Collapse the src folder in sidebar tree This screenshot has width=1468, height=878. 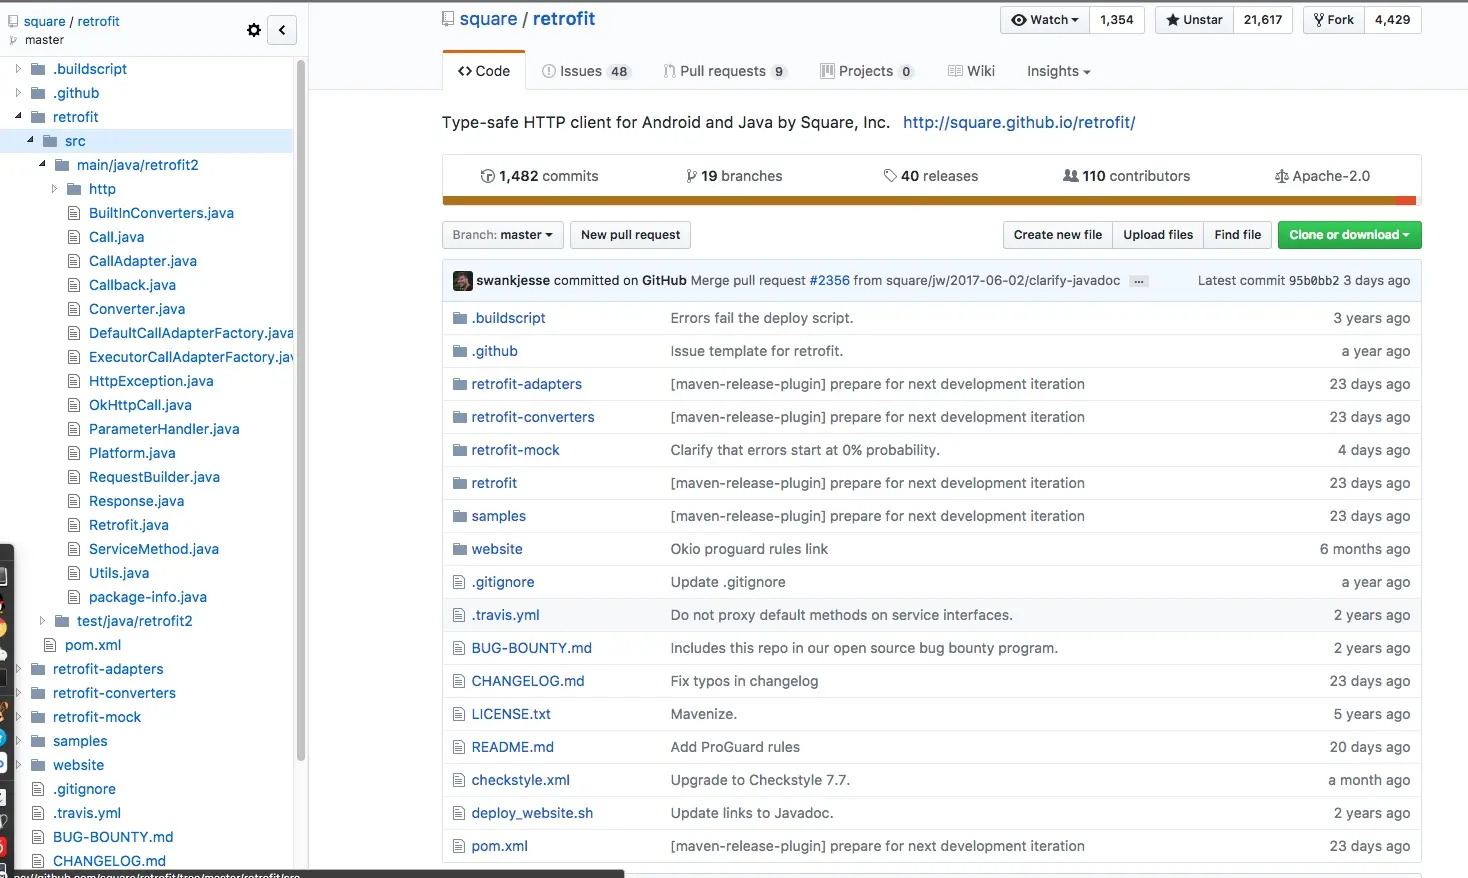click(30, 141)
